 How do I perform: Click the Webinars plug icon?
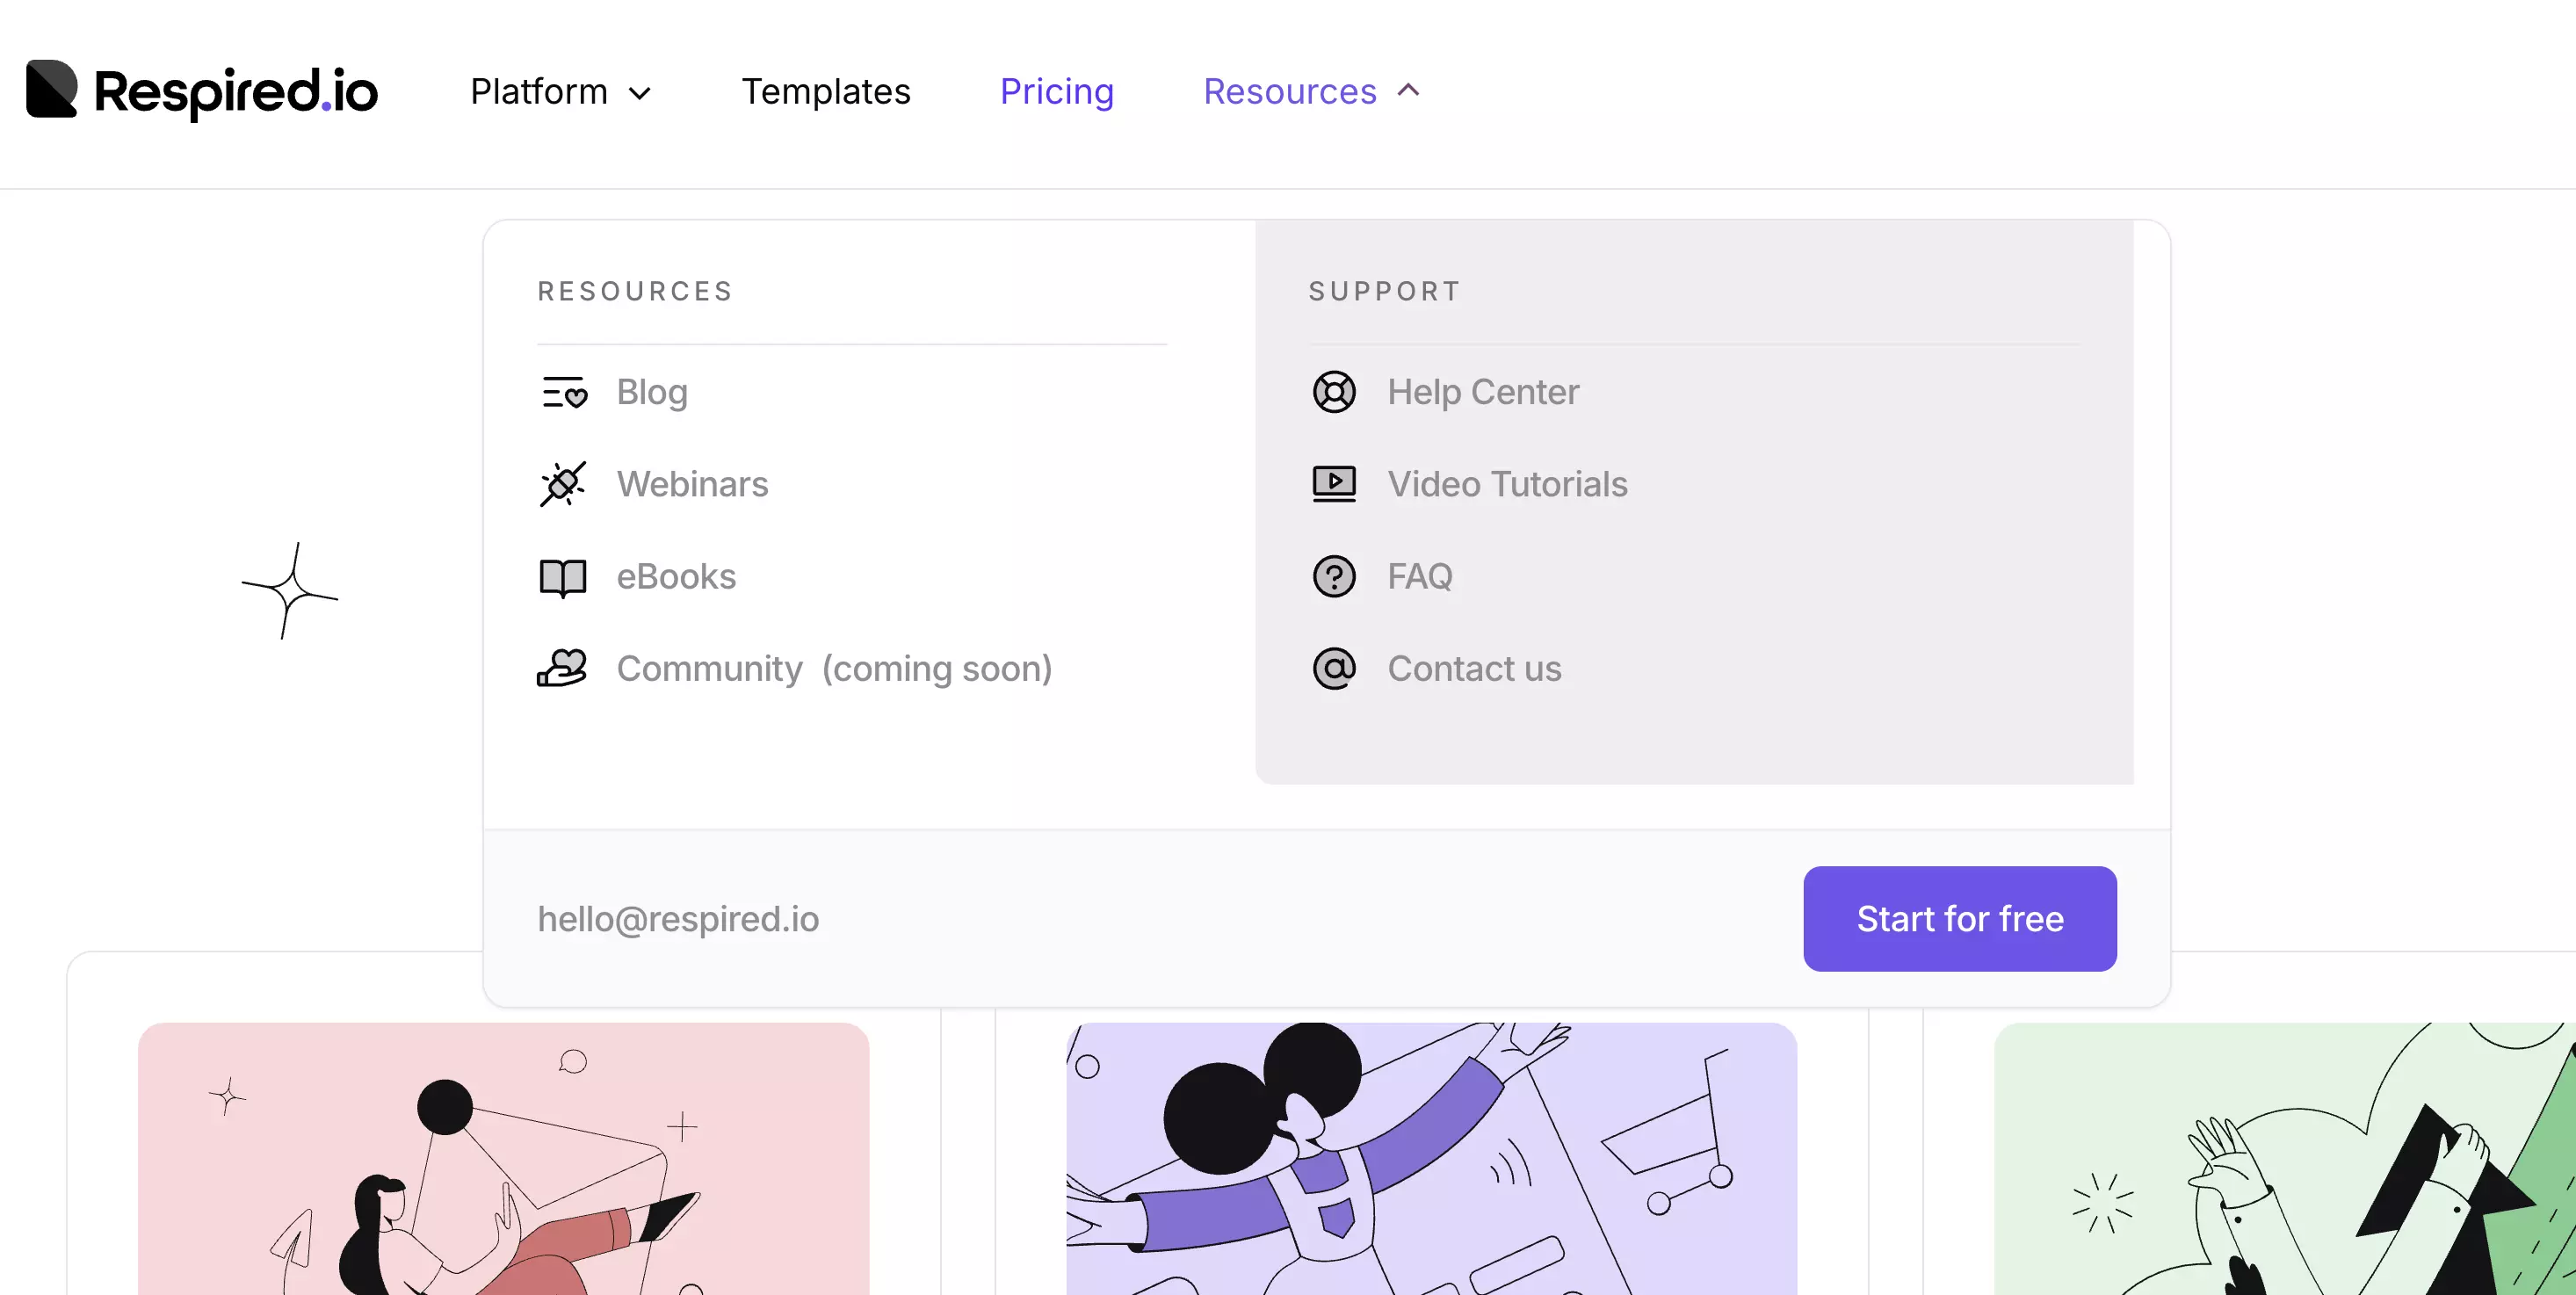(563, 484)
